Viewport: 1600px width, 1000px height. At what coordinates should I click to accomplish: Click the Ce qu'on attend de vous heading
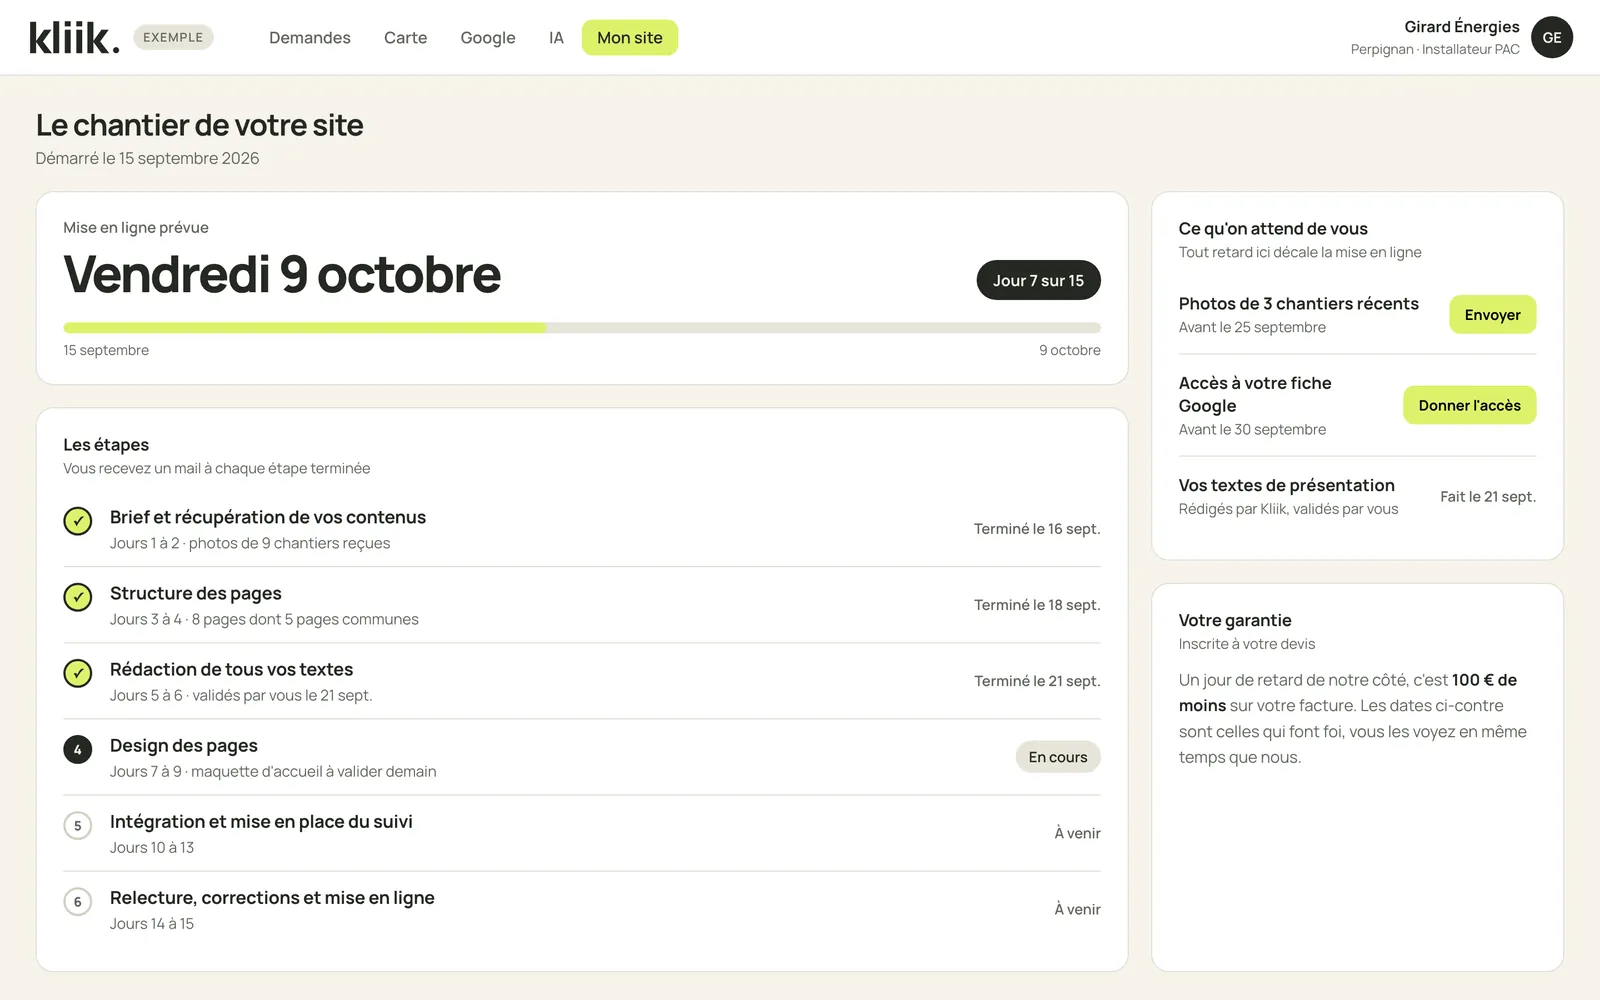coord(1273,229)
